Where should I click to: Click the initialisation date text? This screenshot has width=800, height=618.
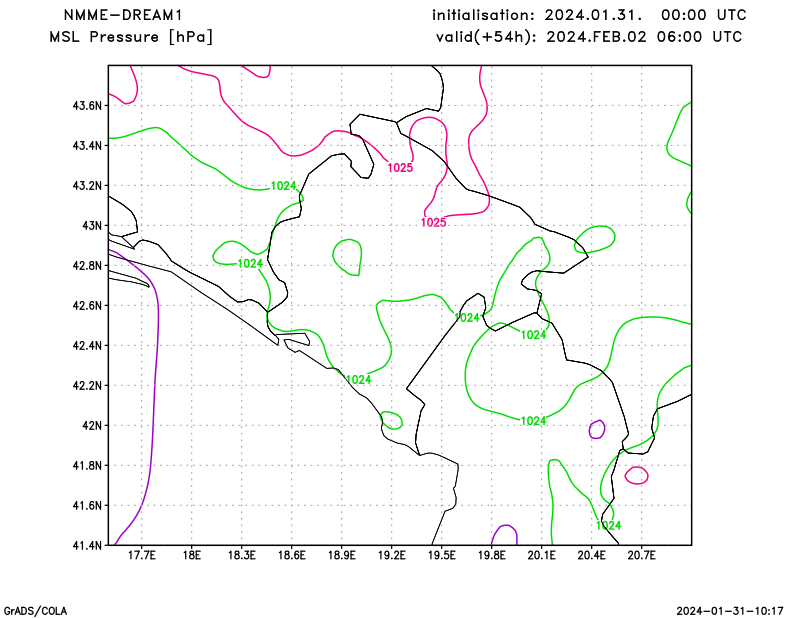[x=589, y=15]
